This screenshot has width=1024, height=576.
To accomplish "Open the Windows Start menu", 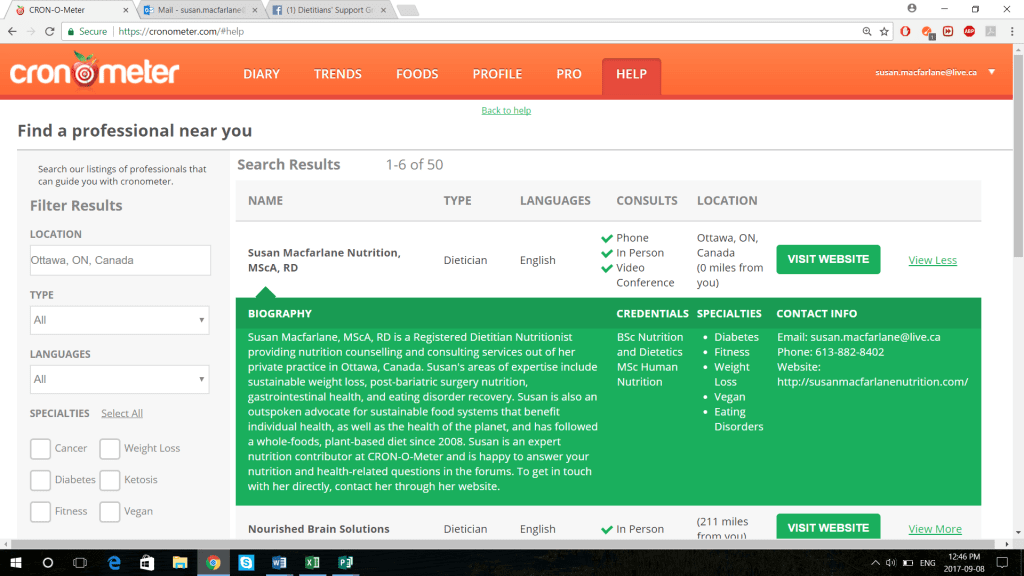I will tap(16, 562).
